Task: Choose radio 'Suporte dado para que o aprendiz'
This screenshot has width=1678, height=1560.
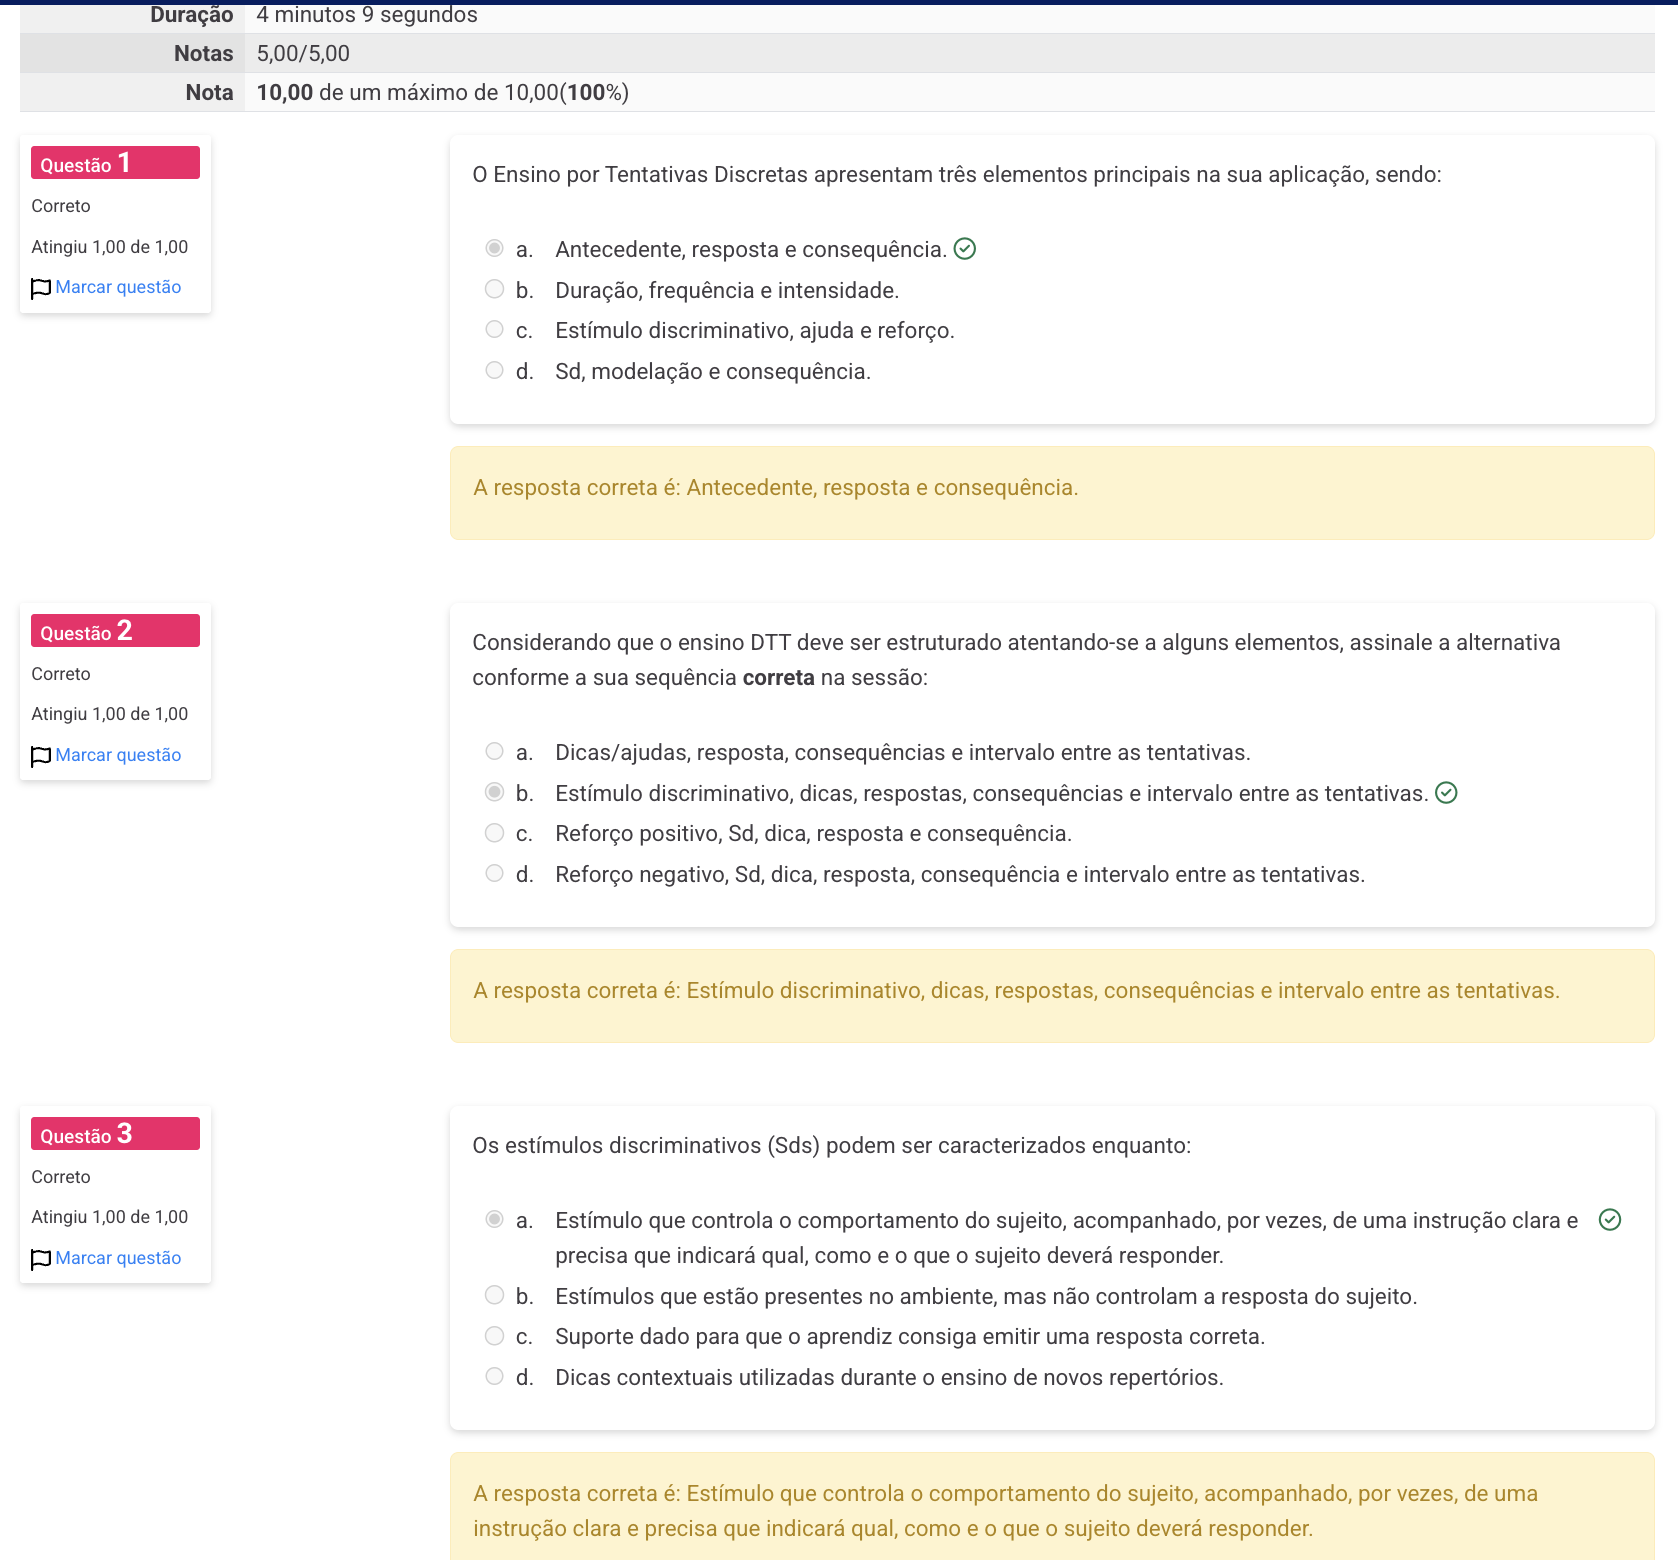Action: pyautogui.click(x=494, y=1336)
